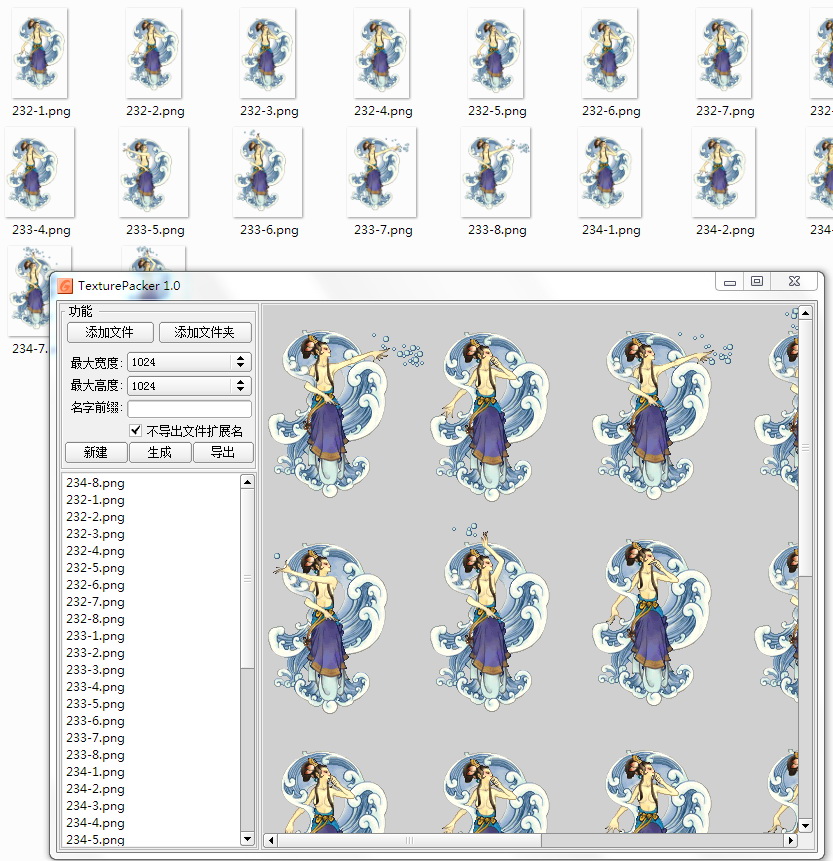Select 232-4.png in the file list
This screenshot has width=833, height=861.
tap(96, 551)
